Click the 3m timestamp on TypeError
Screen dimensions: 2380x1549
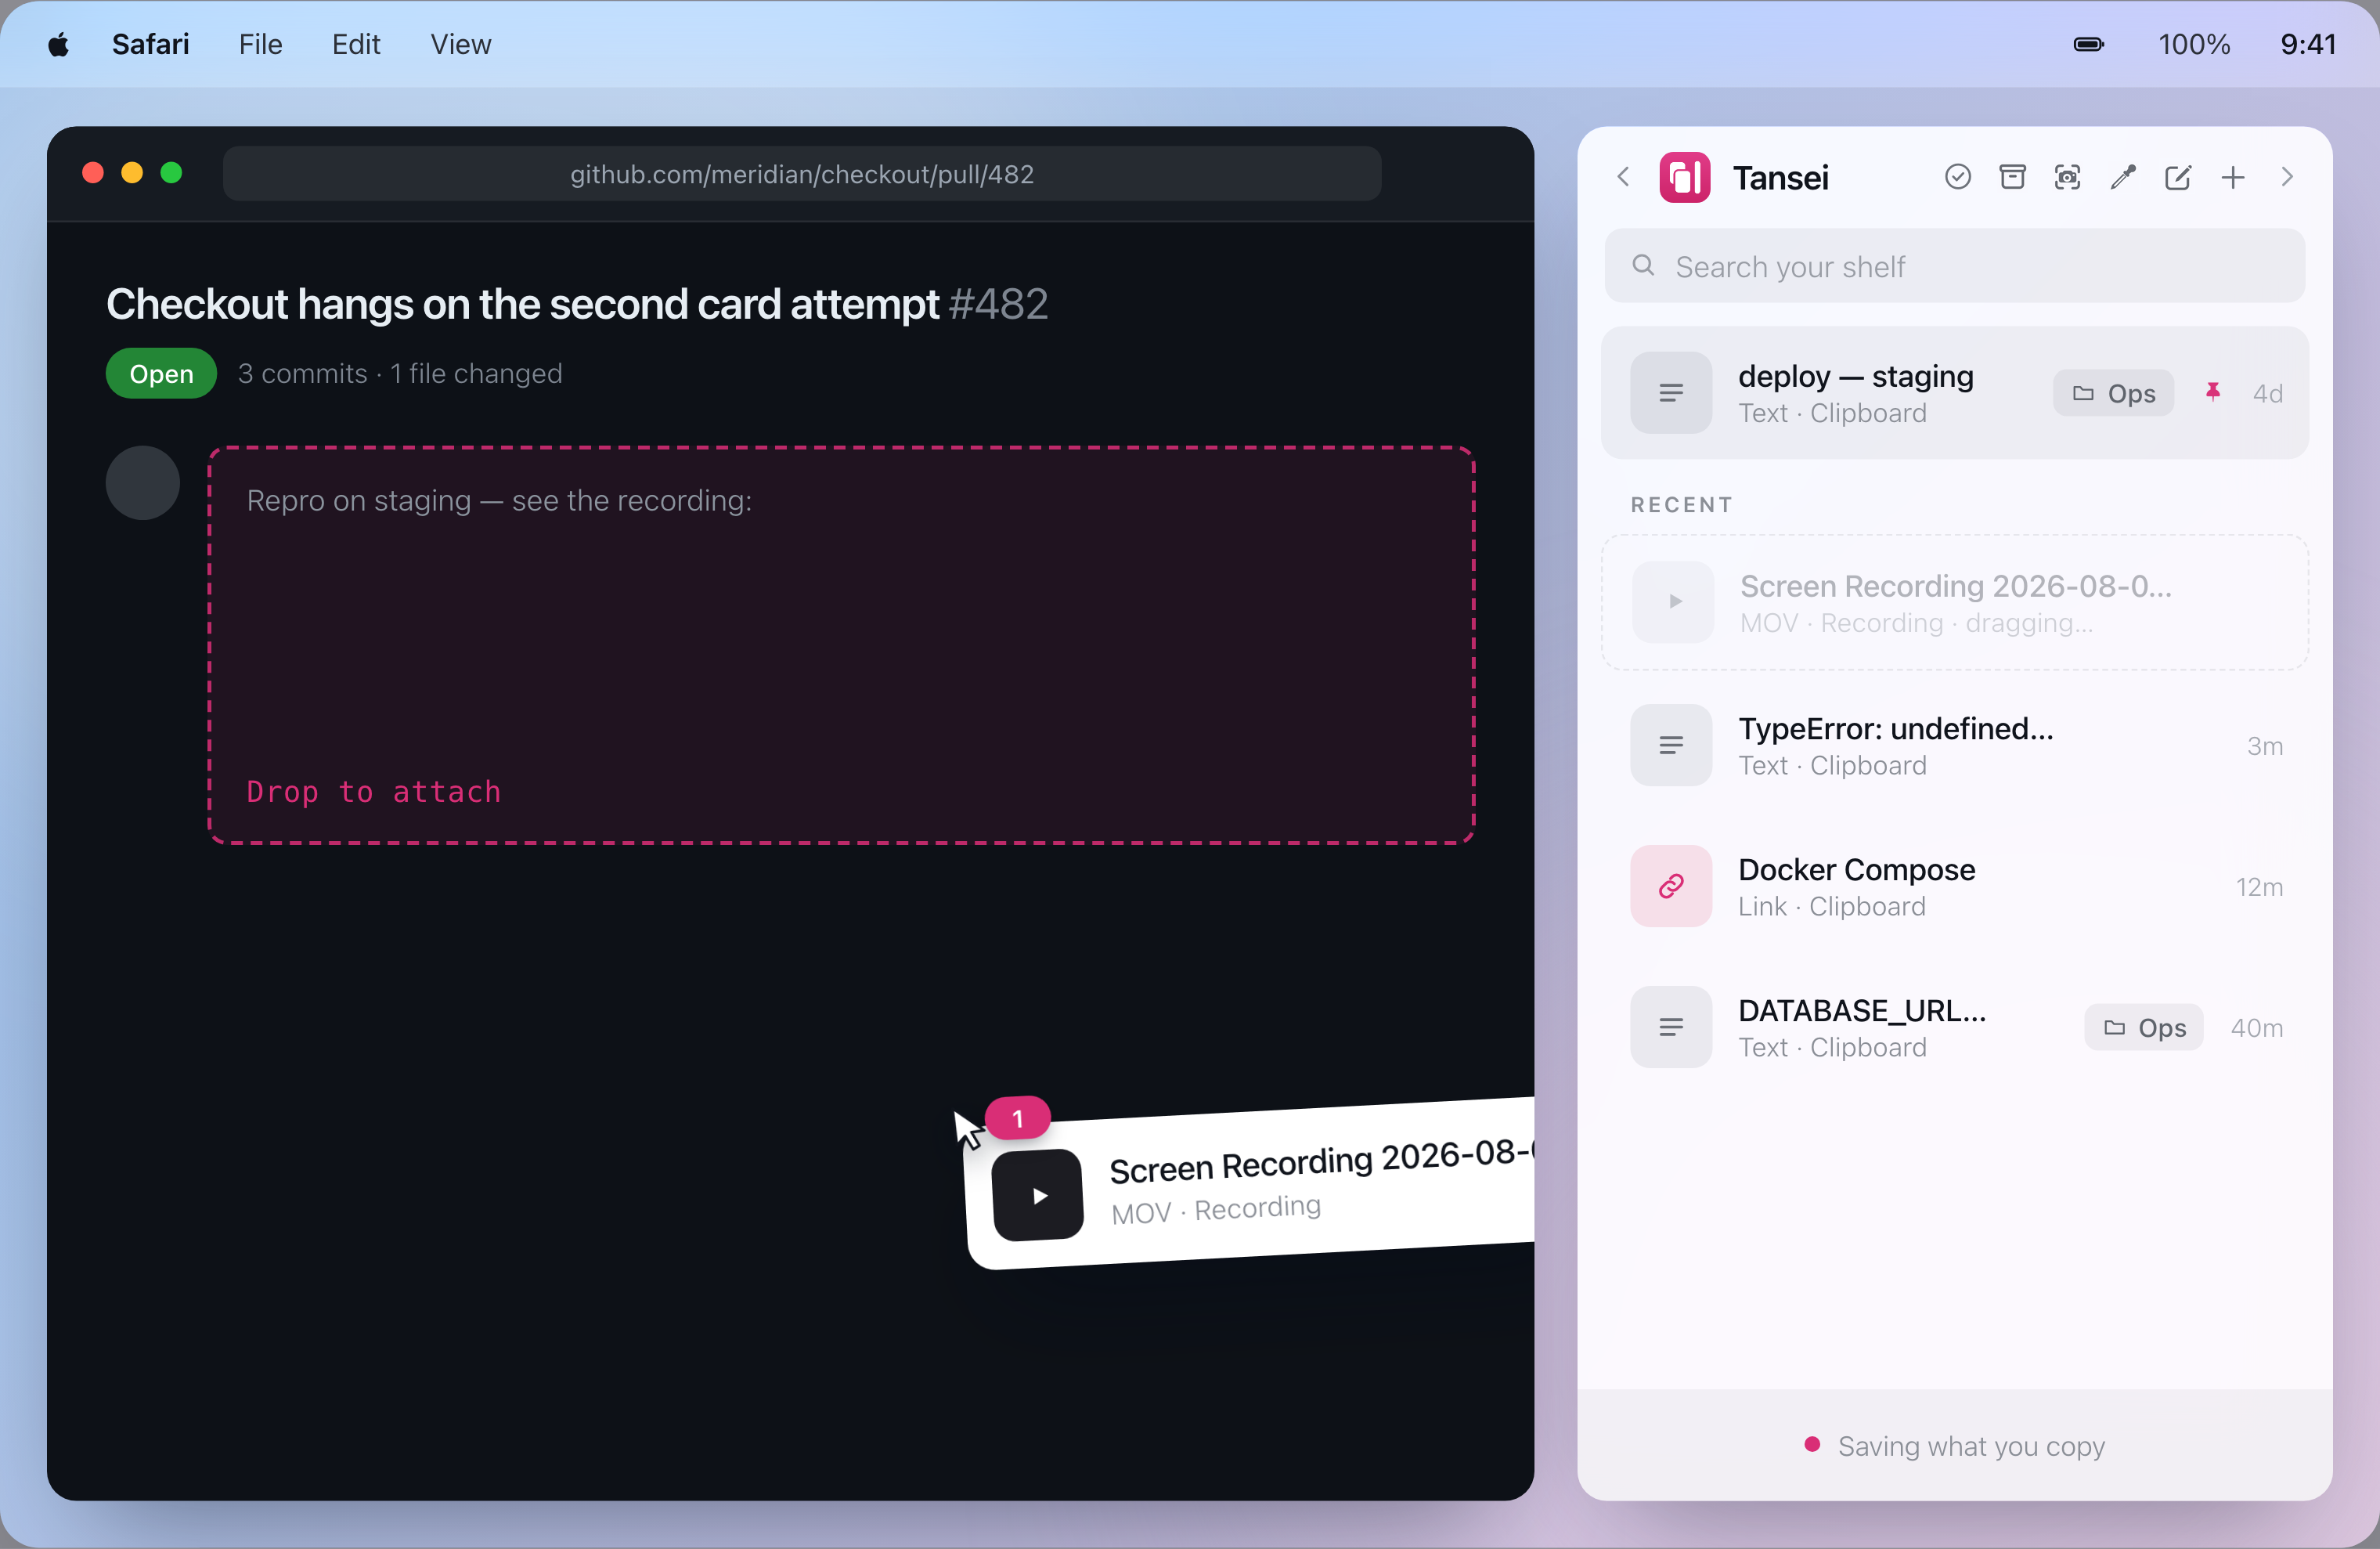coord(2264,746)
